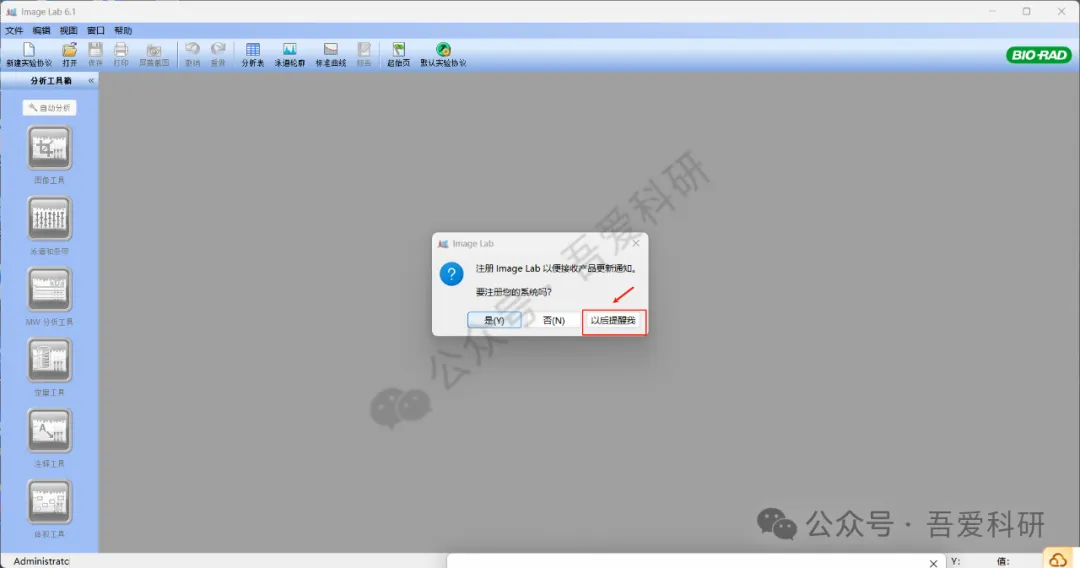Click the cloud icon in the status bar

[x=1058, y=559]
